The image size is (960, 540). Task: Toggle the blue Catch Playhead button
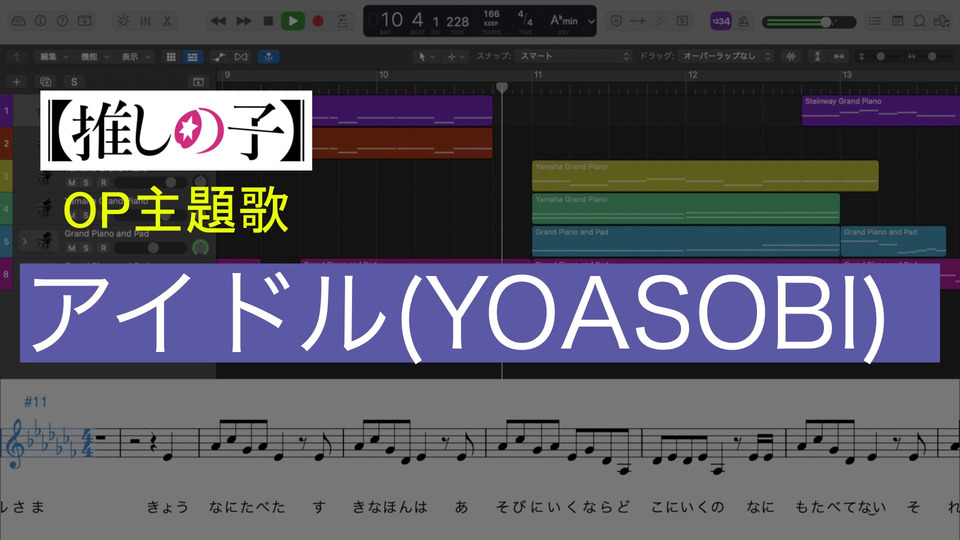tap(268, 56)
